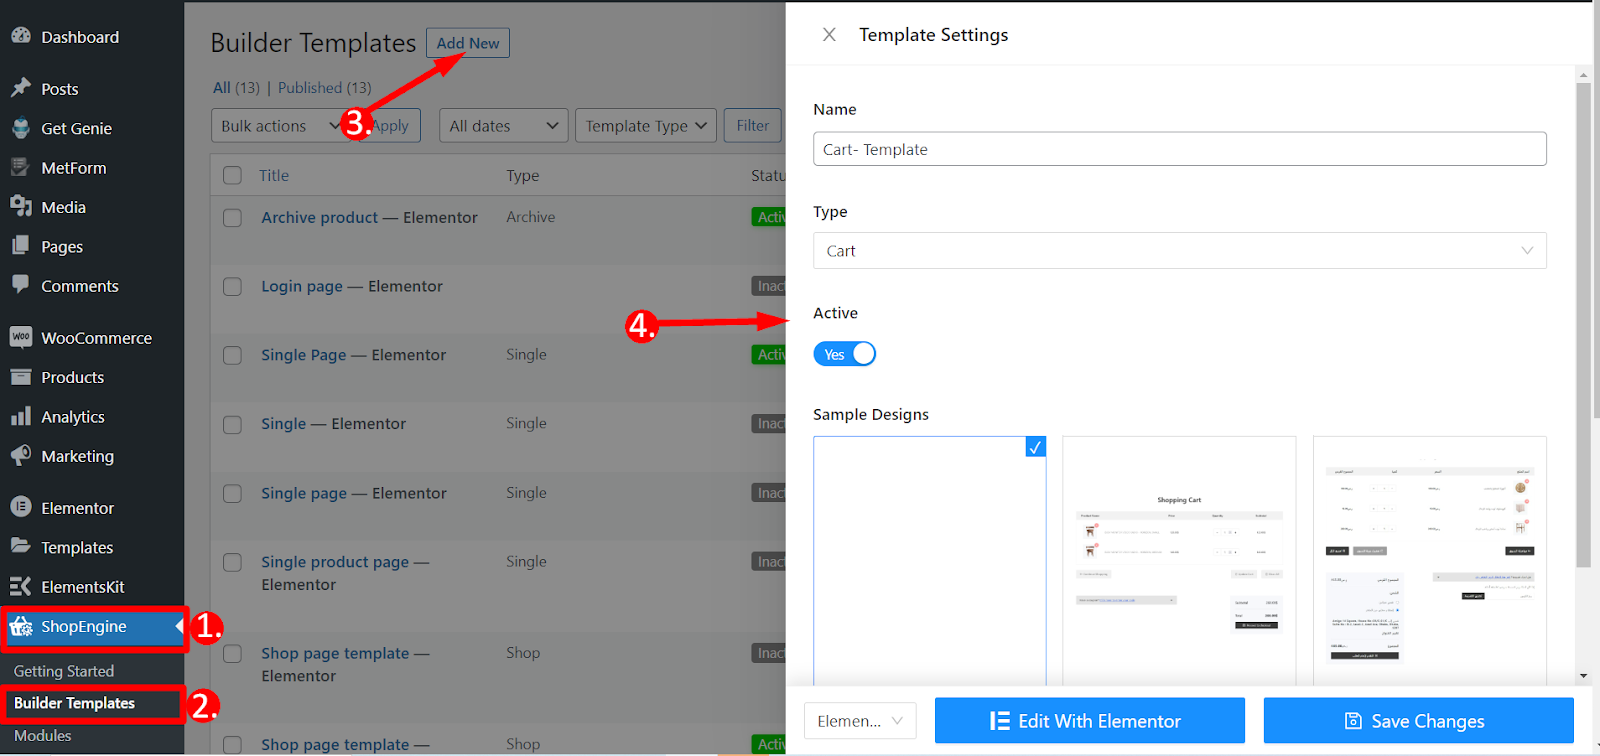Open the Login page — Elementor link
The height and width of the screenshot is (756, 1600).
coord(351,286)
